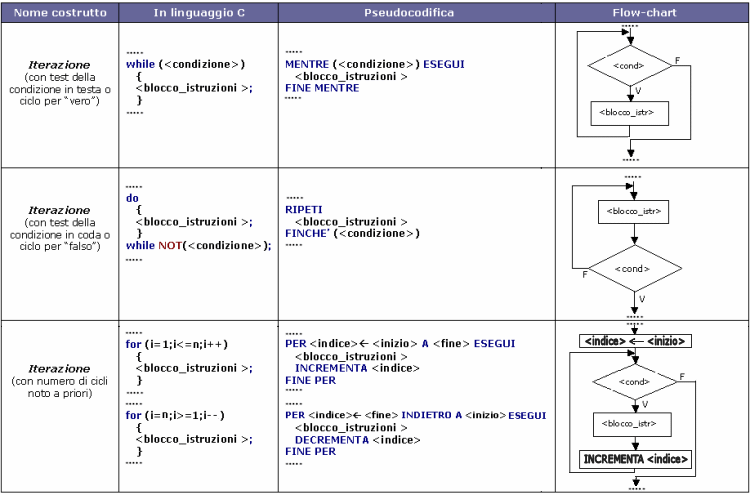Screen dimensions: 750x495
Task: Click the description mentioning ciclo per "falso"
Action: 60,234
